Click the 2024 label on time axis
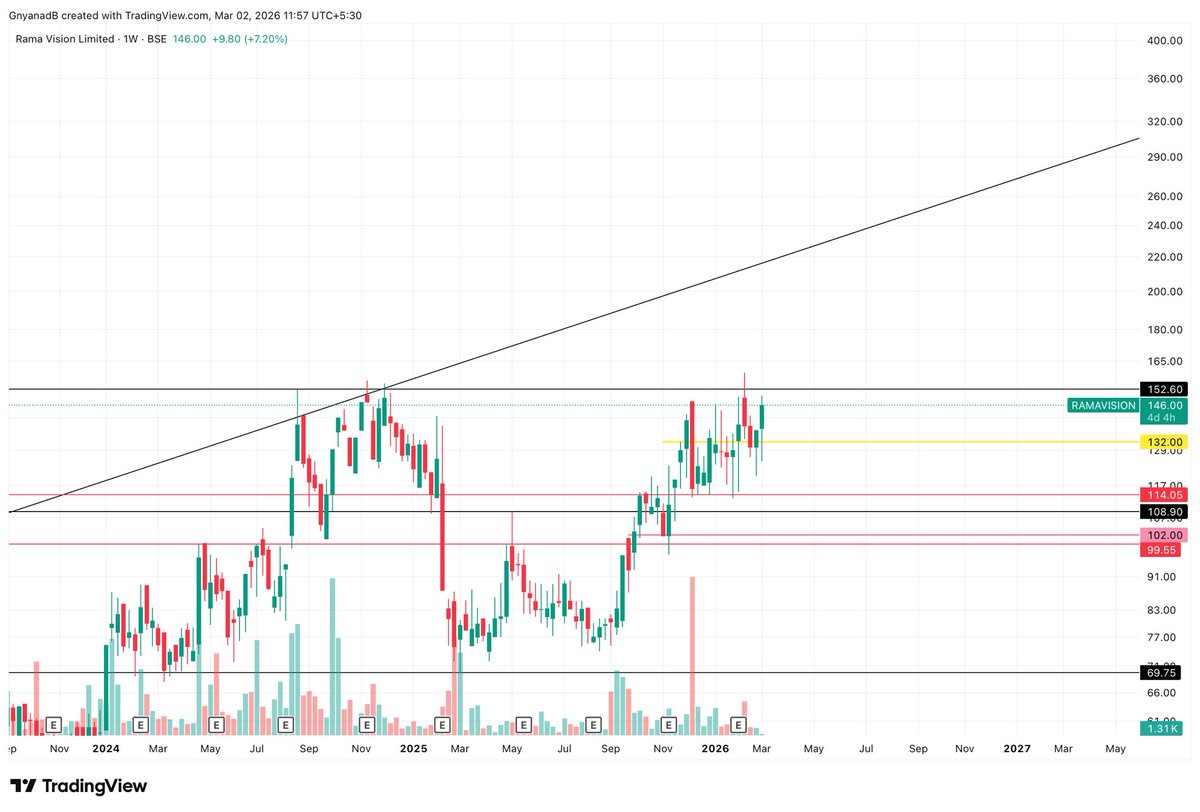 click(106, 748)
